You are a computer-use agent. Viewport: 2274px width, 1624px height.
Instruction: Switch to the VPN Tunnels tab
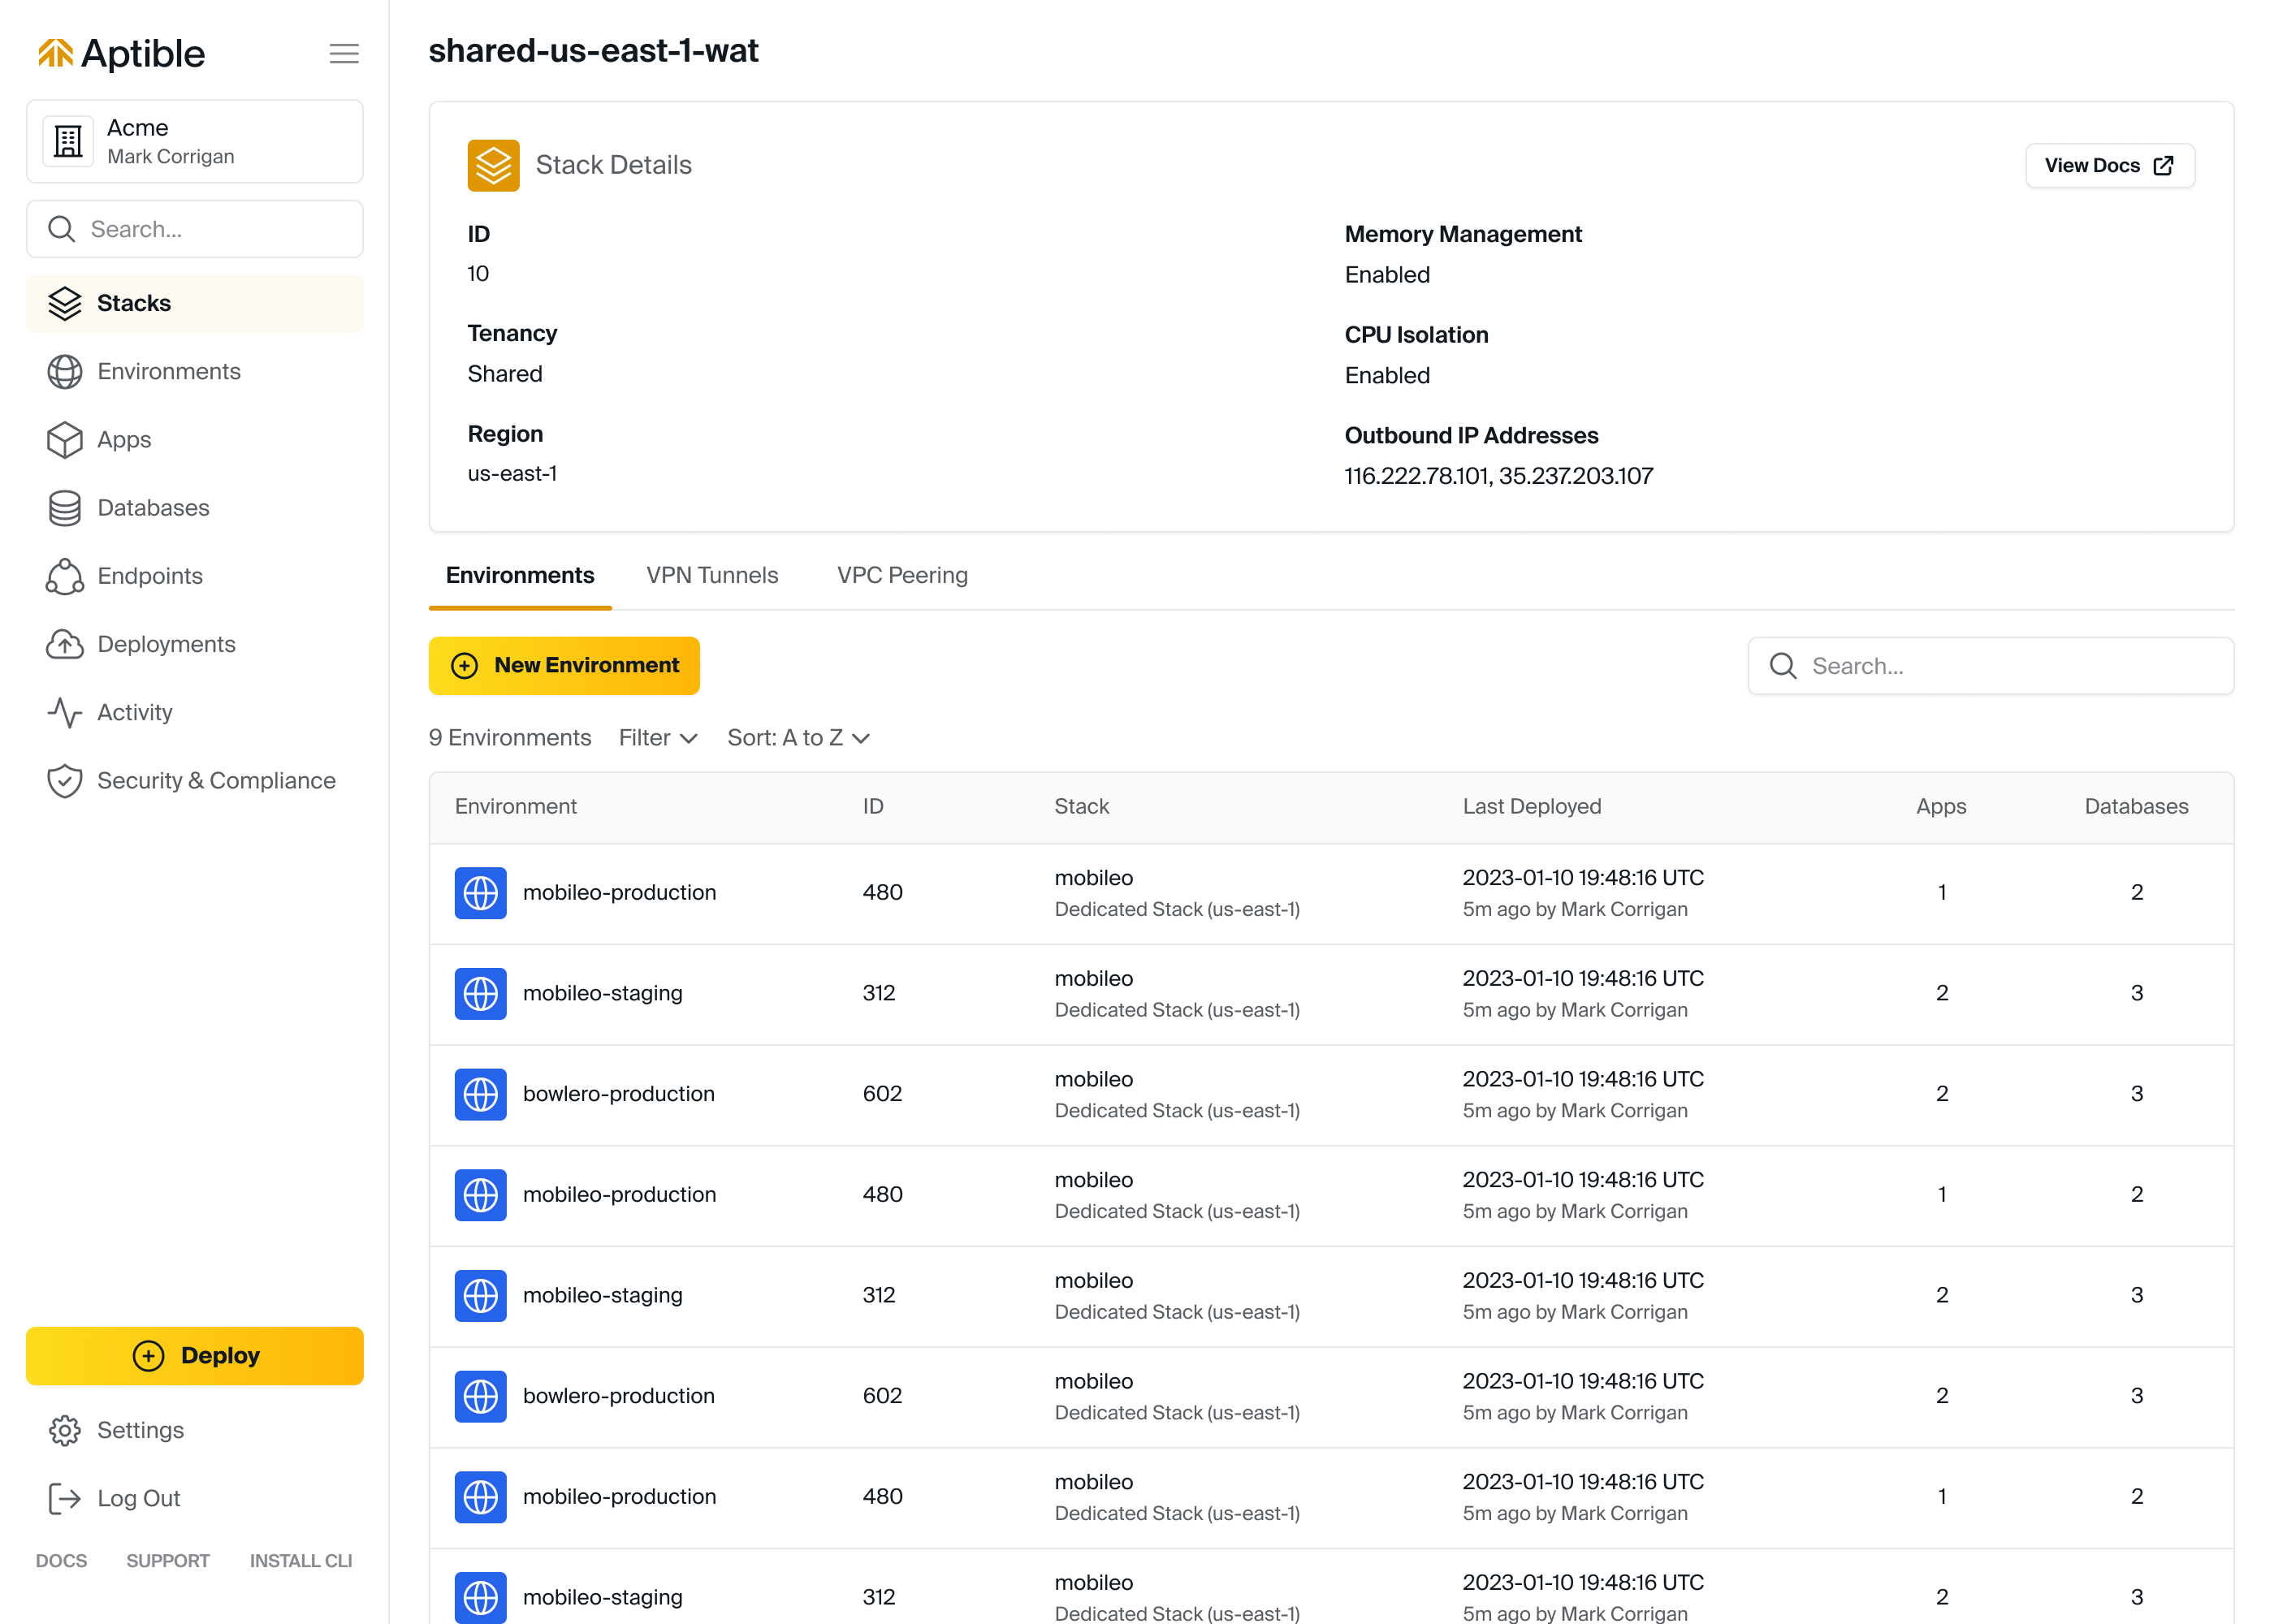click(x=712, y=576)
